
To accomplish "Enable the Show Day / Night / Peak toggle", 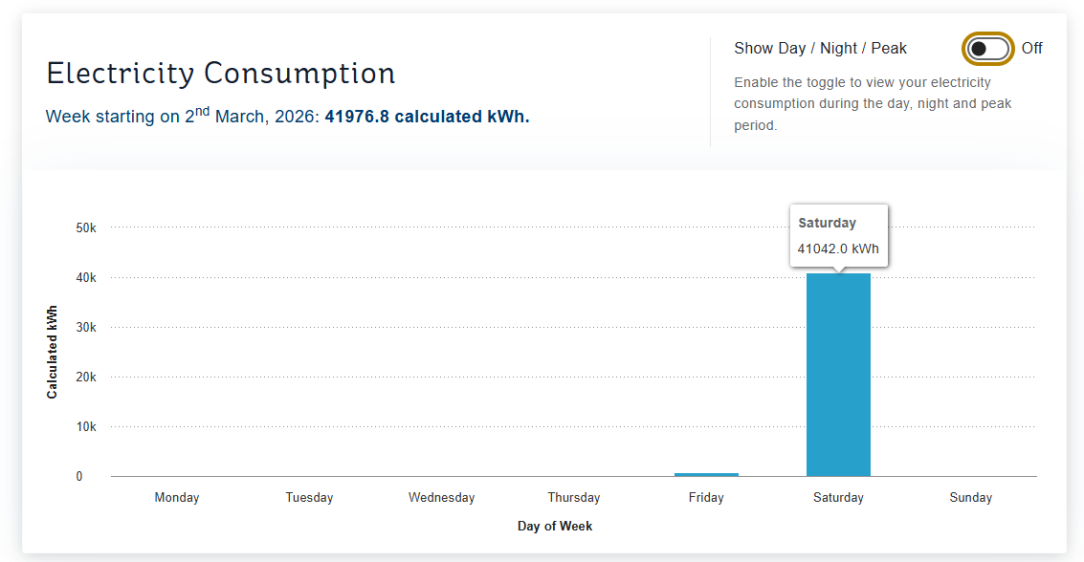I will (988, 48).
